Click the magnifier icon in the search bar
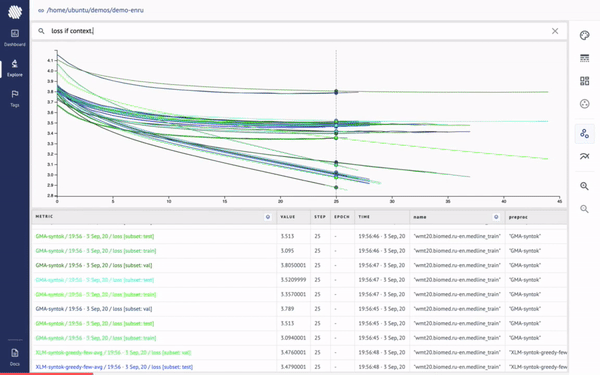Viewport: 600px width, 375px height. (x=41, y=31)
